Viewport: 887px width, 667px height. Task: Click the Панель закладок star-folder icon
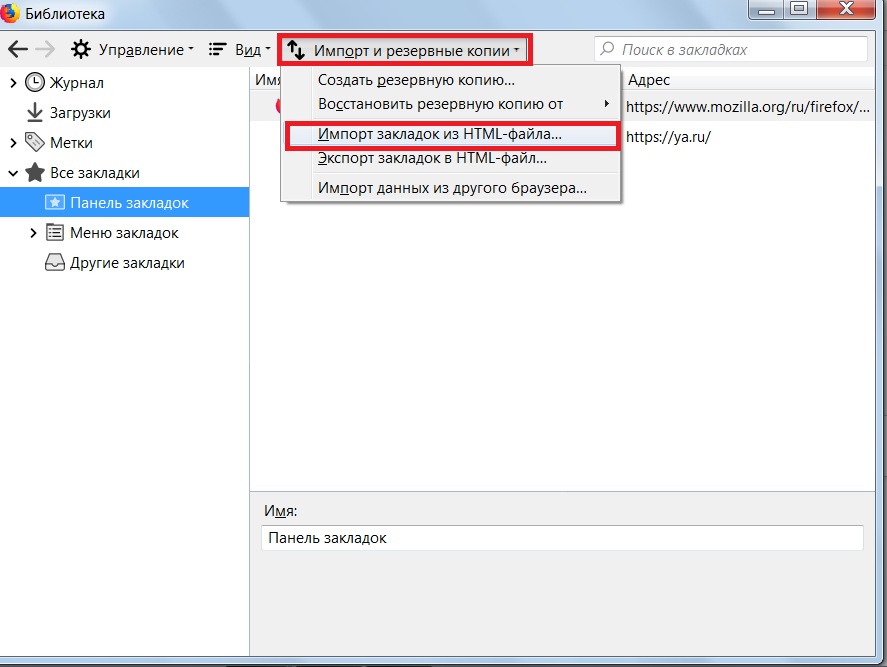point(55,203)
